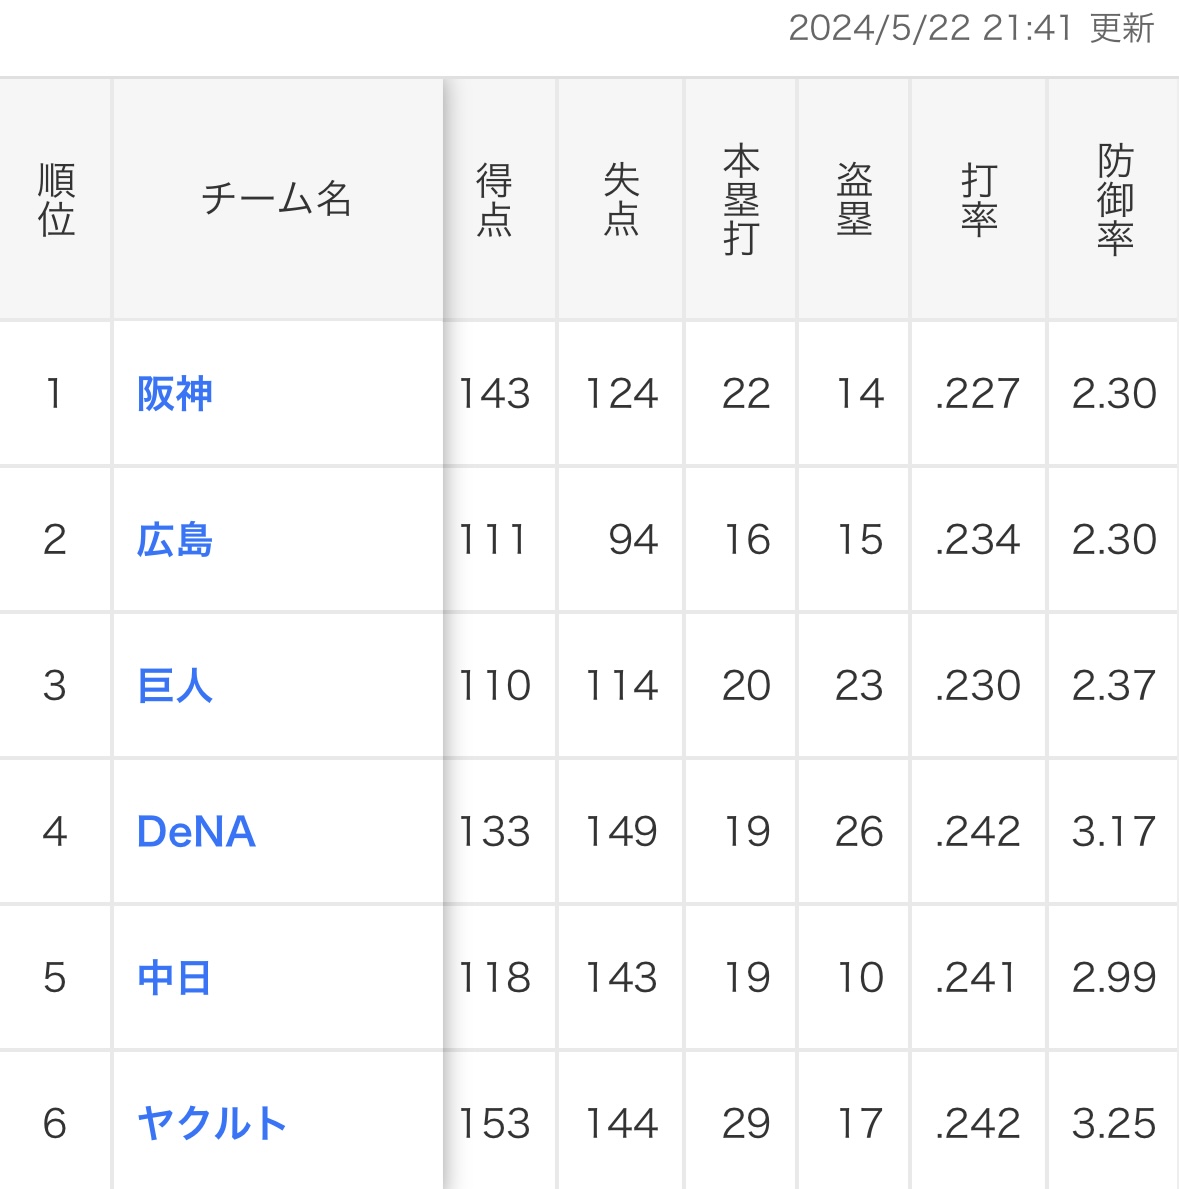This screenshot has height=1189, width=1179.
Task: Click ヤクルト's 29 home runs cell
Action: (x=746, y=1124)
